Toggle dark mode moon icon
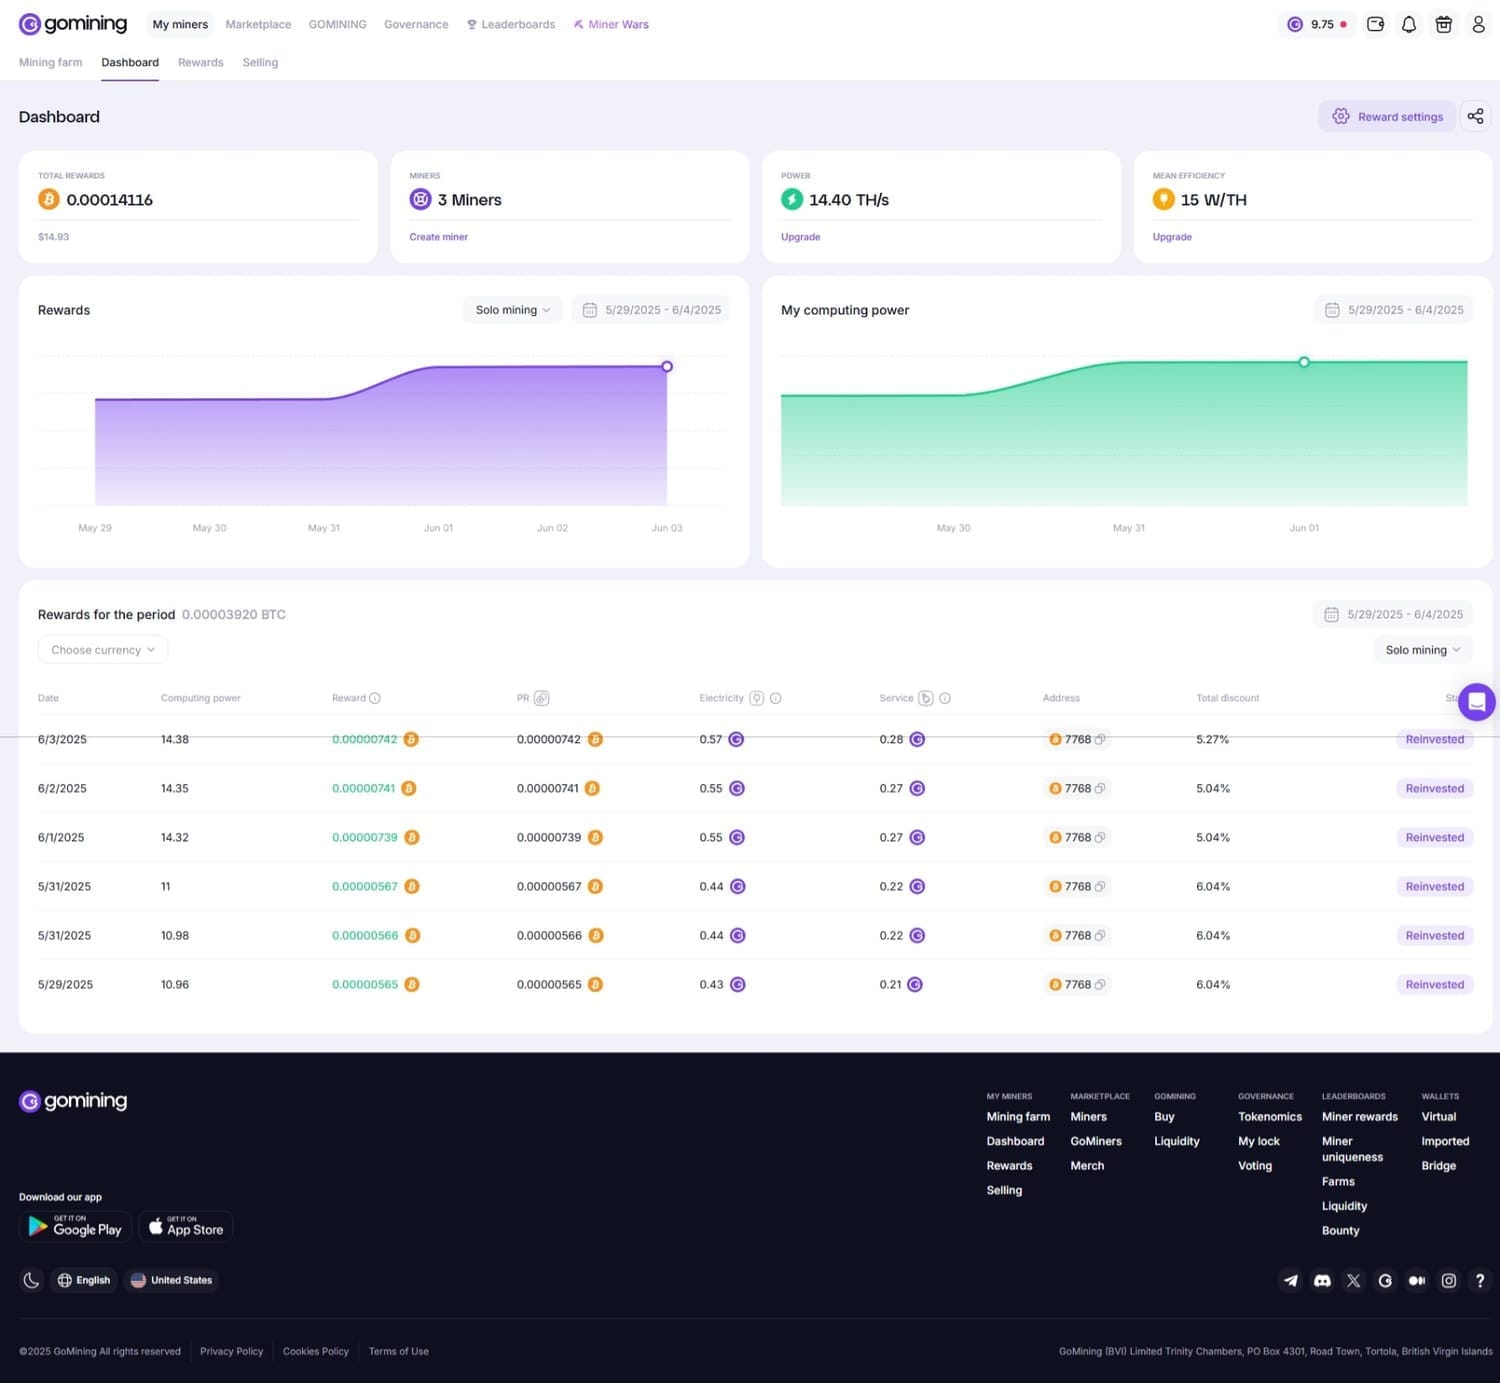The image size is (1500, 1383). click(31, 1280)
